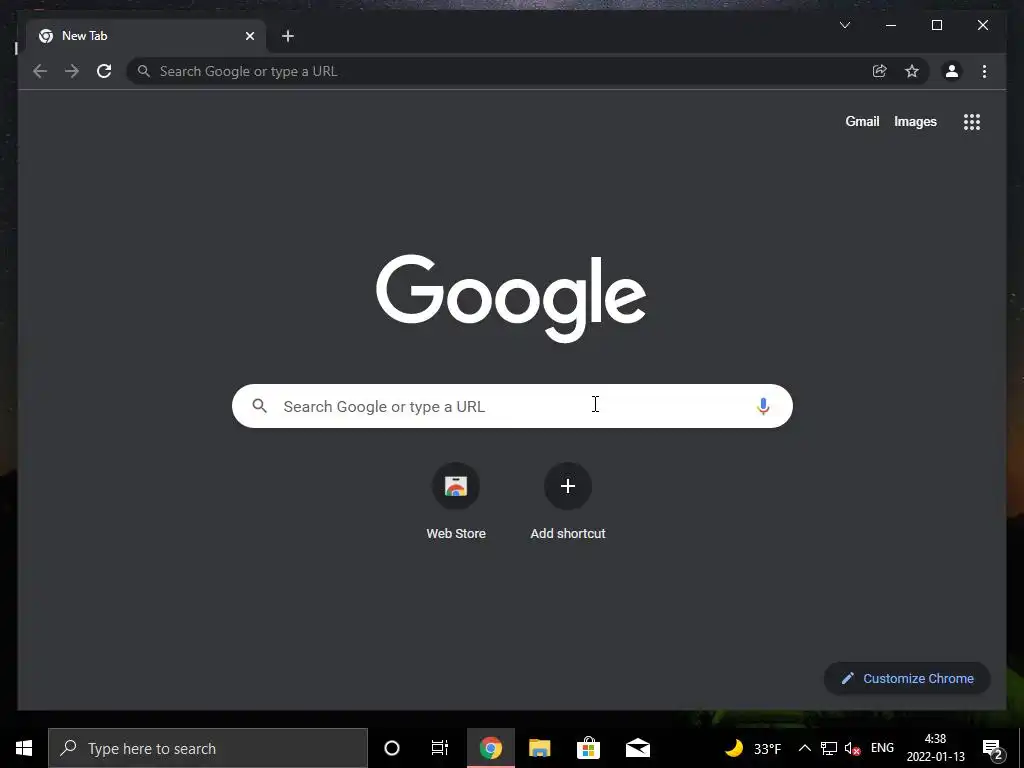Share this page using the share icon
The width and height of the screenshot is (1024, 768).
pyautogui.click(x=880, y=71)
